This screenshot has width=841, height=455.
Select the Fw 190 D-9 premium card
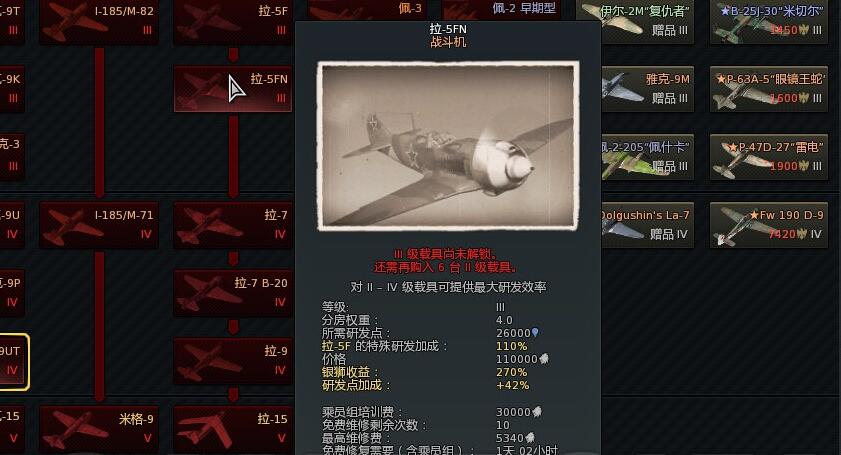coord(769,225)
